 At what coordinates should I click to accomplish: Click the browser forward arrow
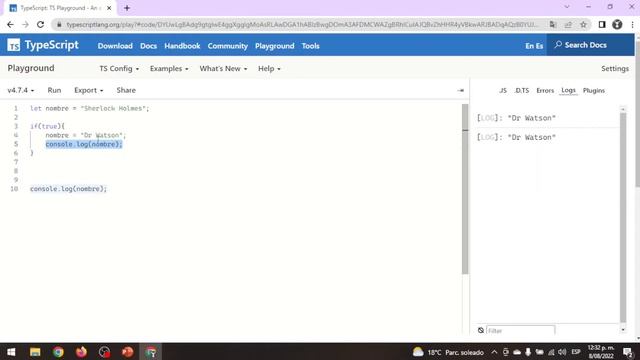coord(25,24)
